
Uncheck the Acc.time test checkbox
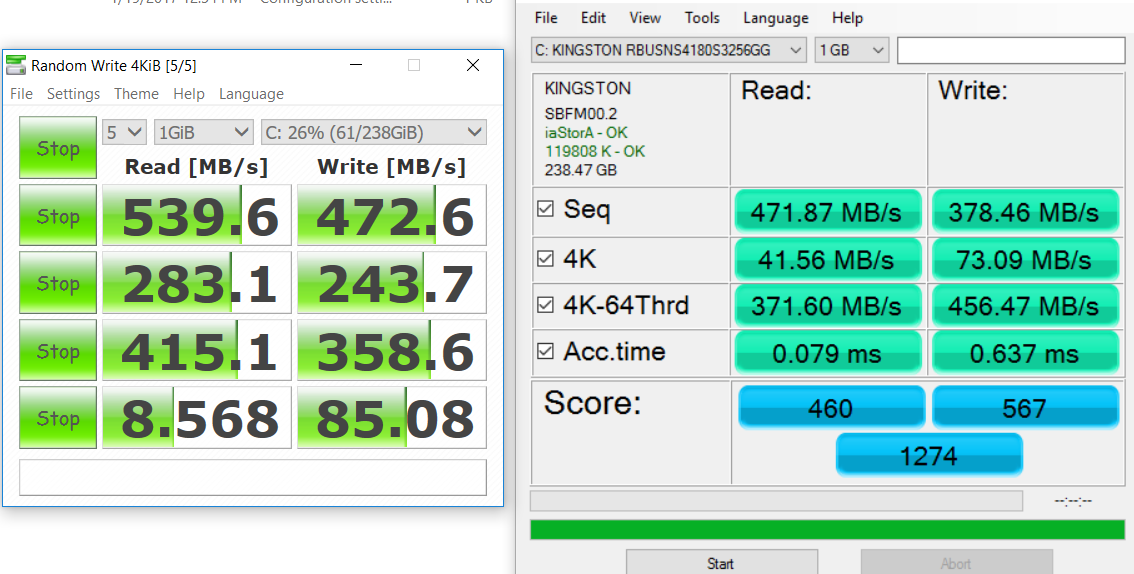[545, 351]
